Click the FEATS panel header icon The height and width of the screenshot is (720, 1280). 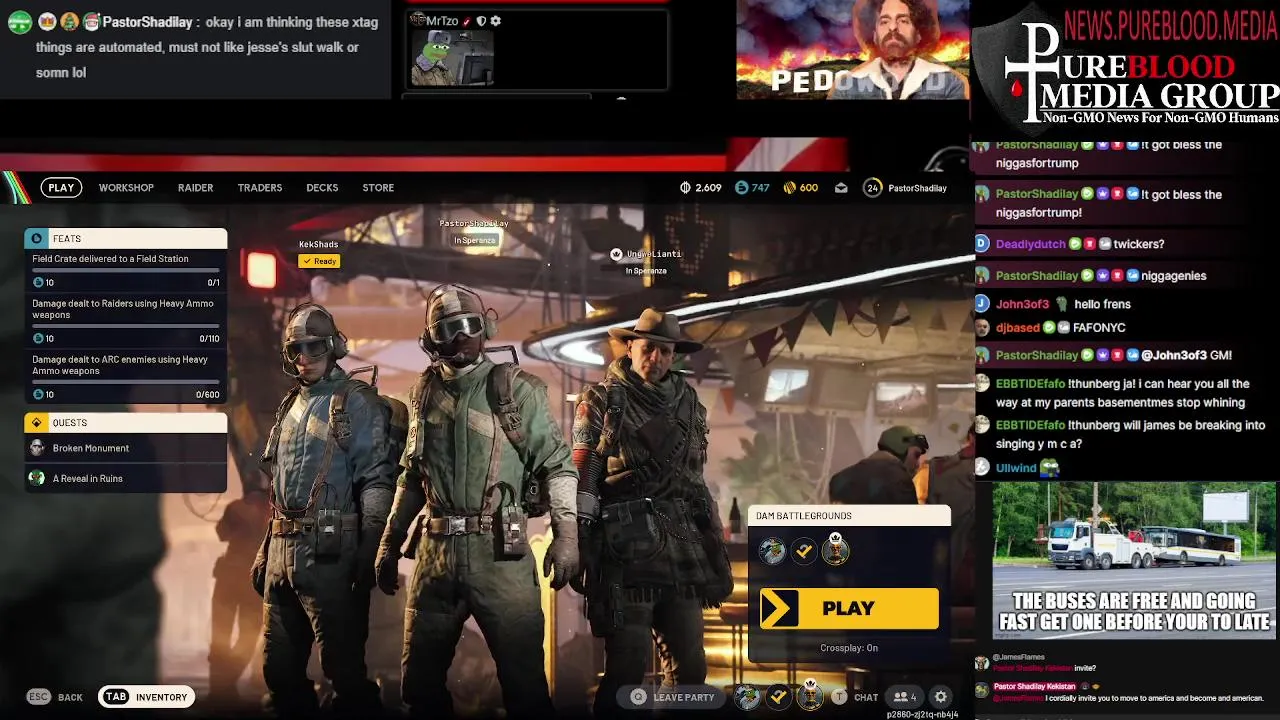pyautogui.click(x=37, y=239)
